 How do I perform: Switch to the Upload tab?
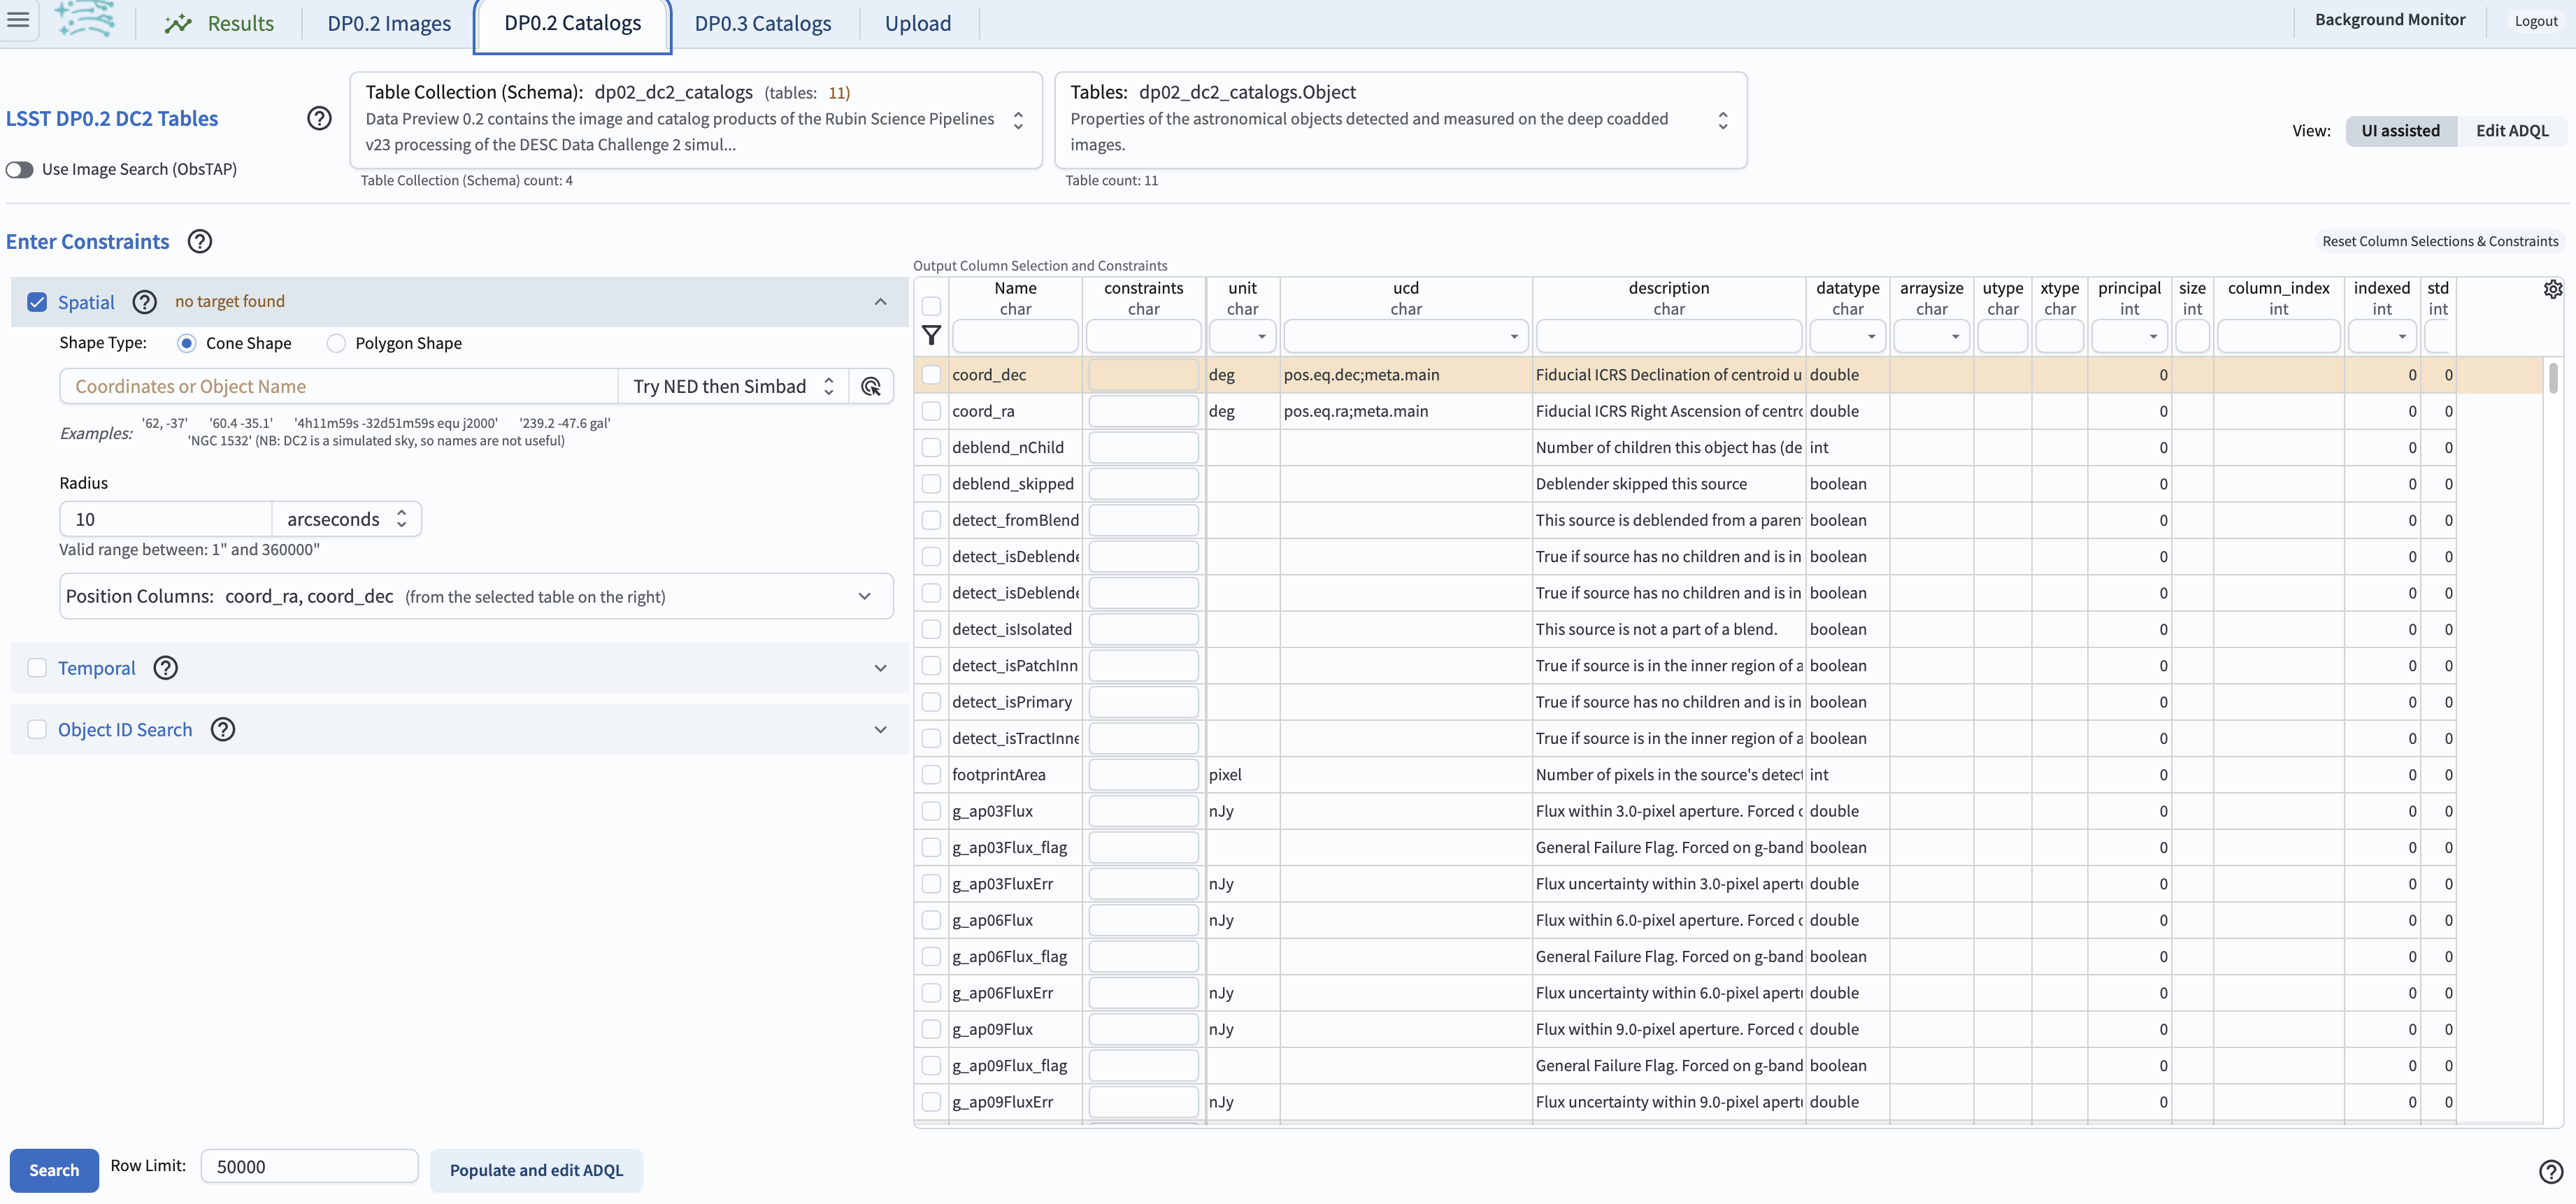[x=917, y=23]
